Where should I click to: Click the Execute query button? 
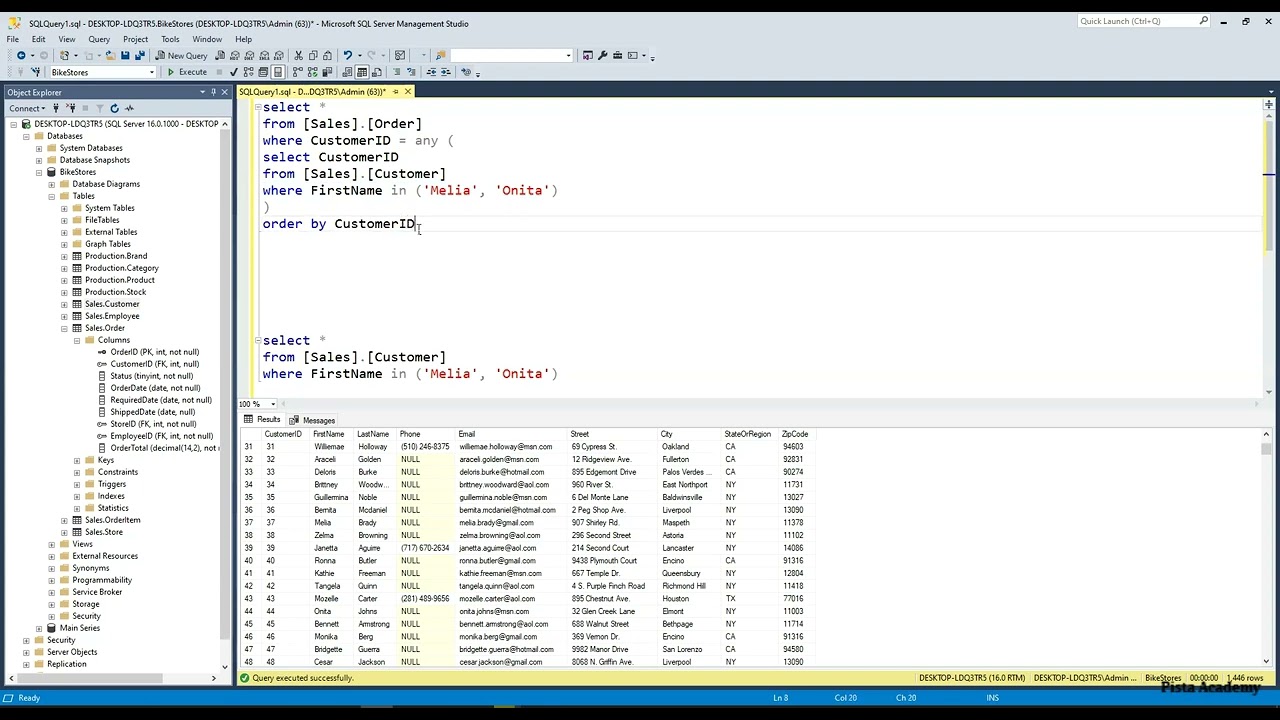click(x=187, y=72)
